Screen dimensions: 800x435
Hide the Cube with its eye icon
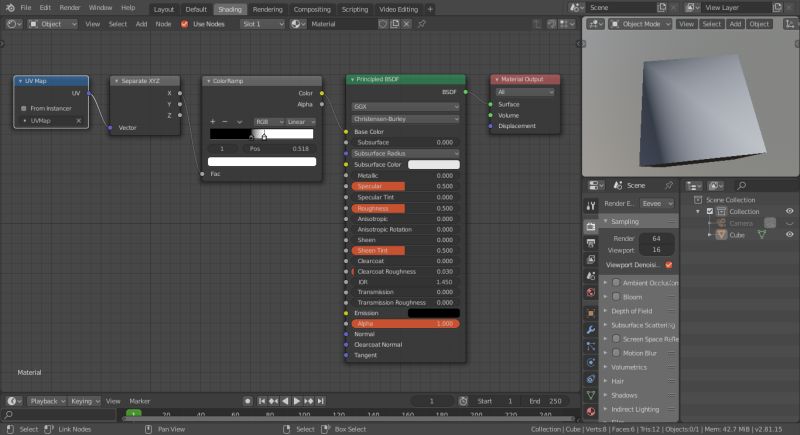(789, 235)
